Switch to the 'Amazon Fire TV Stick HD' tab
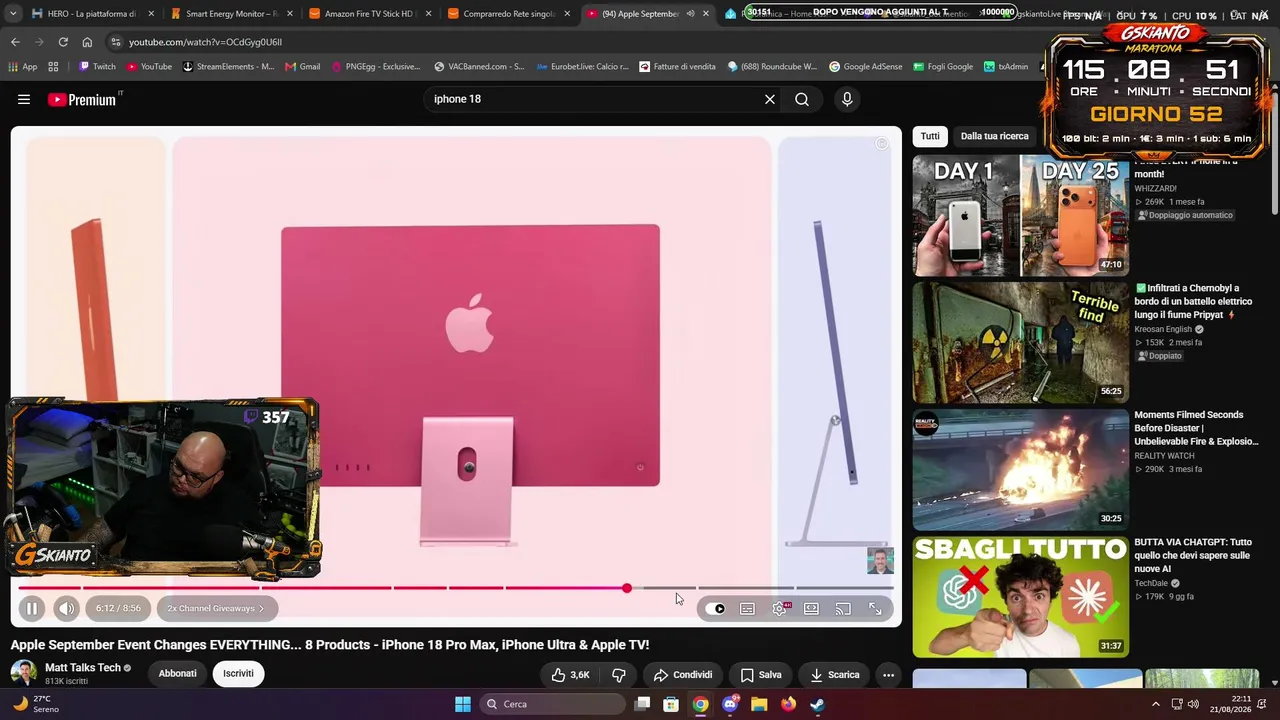This screenshot has width=1280, height=720. tap(369, 14)
